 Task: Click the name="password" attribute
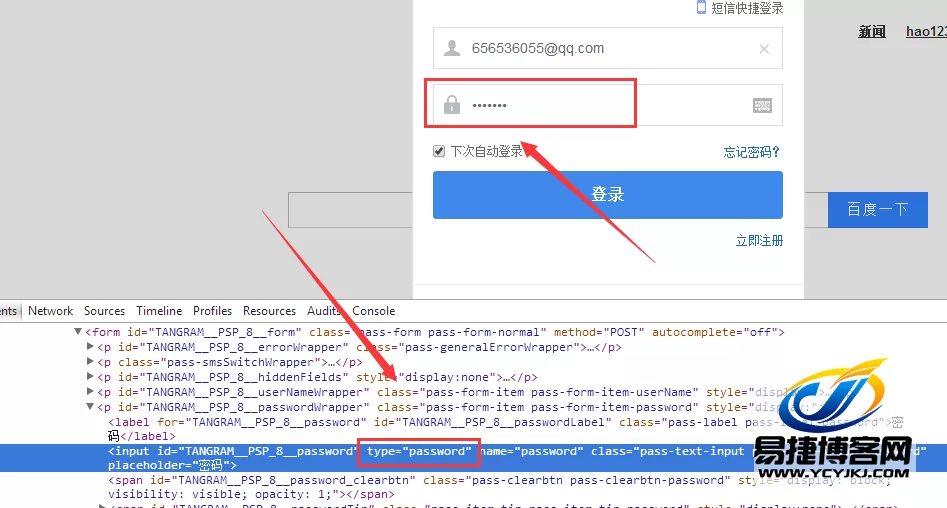click(531, 451)
